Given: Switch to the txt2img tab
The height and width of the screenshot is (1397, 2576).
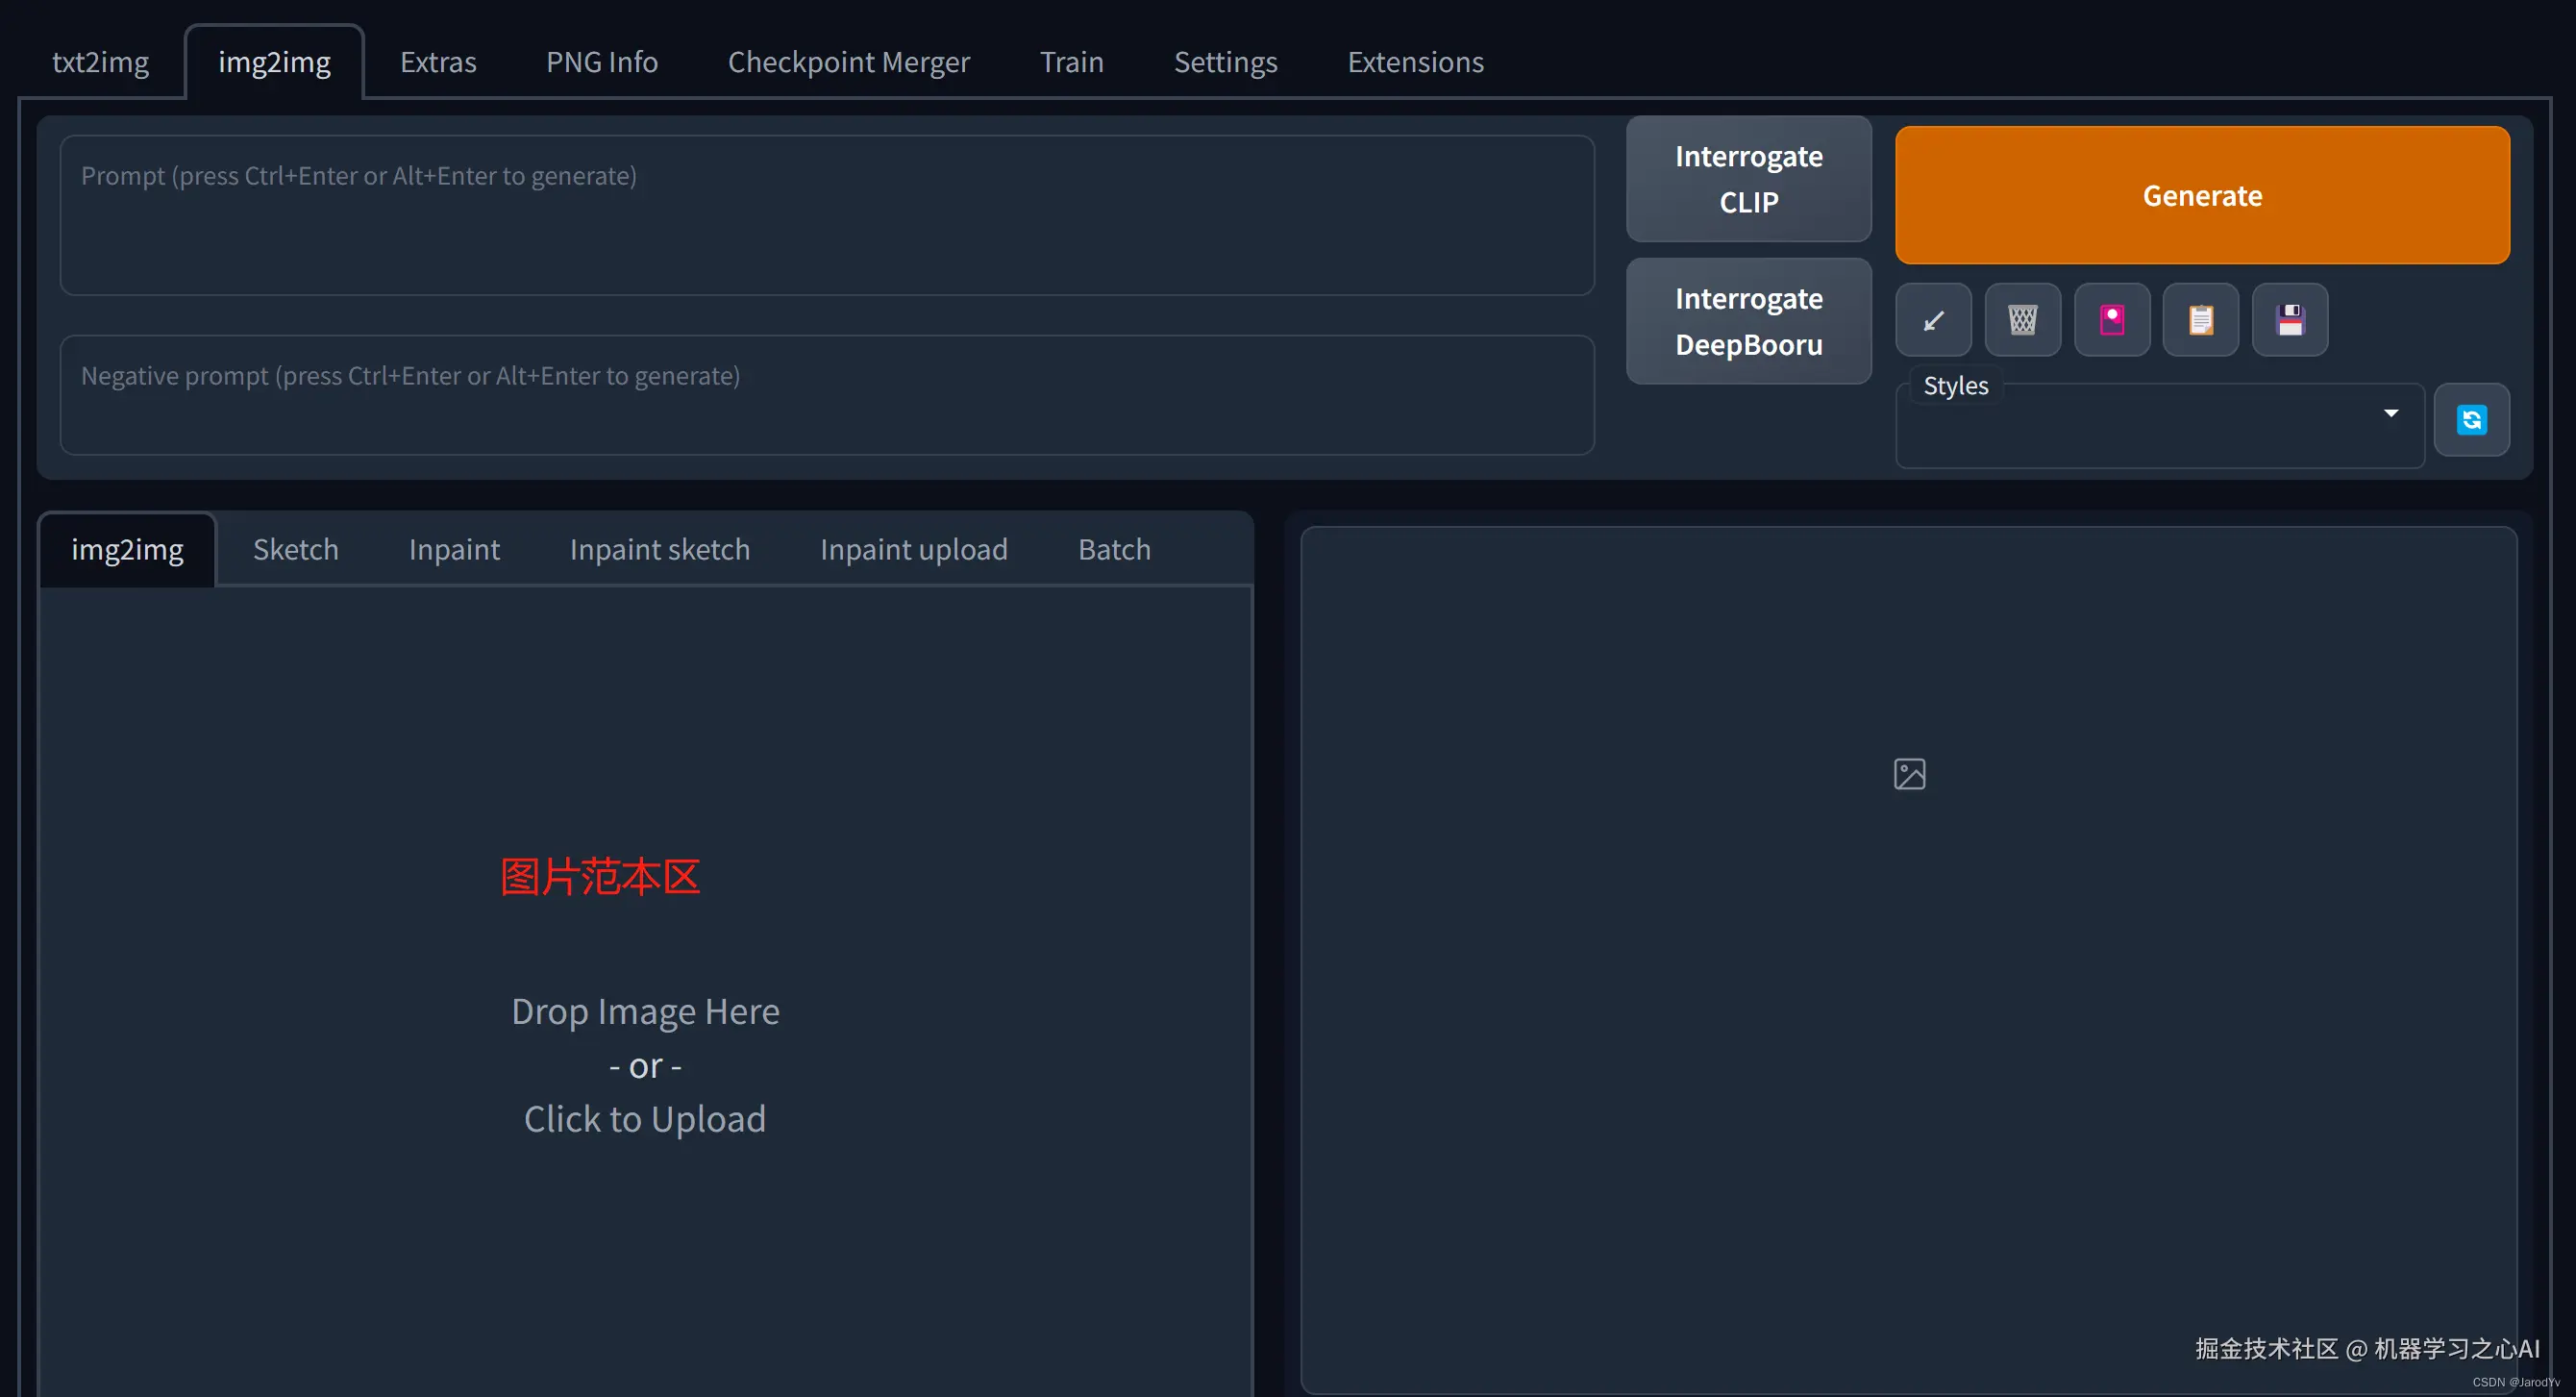Looking at the screenshot, I should coord(100,62).
